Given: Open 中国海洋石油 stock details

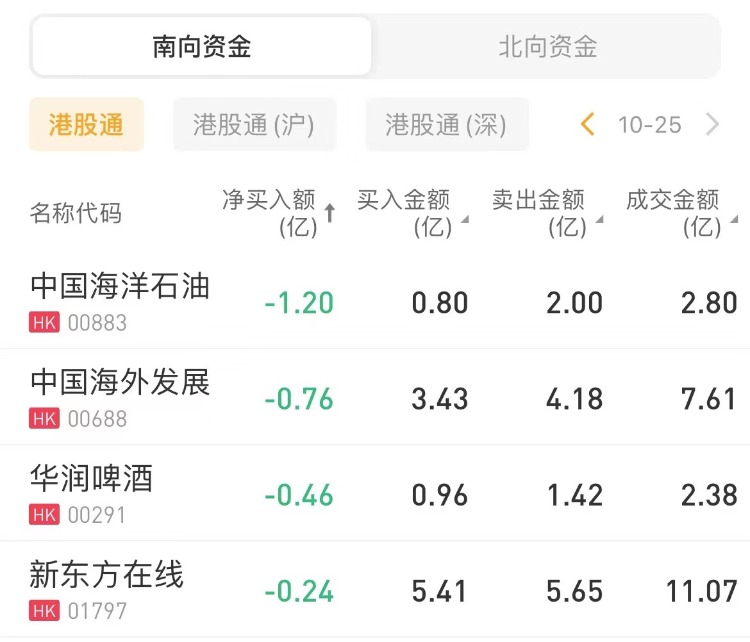Looking at the screenshot, I should 120,287.
